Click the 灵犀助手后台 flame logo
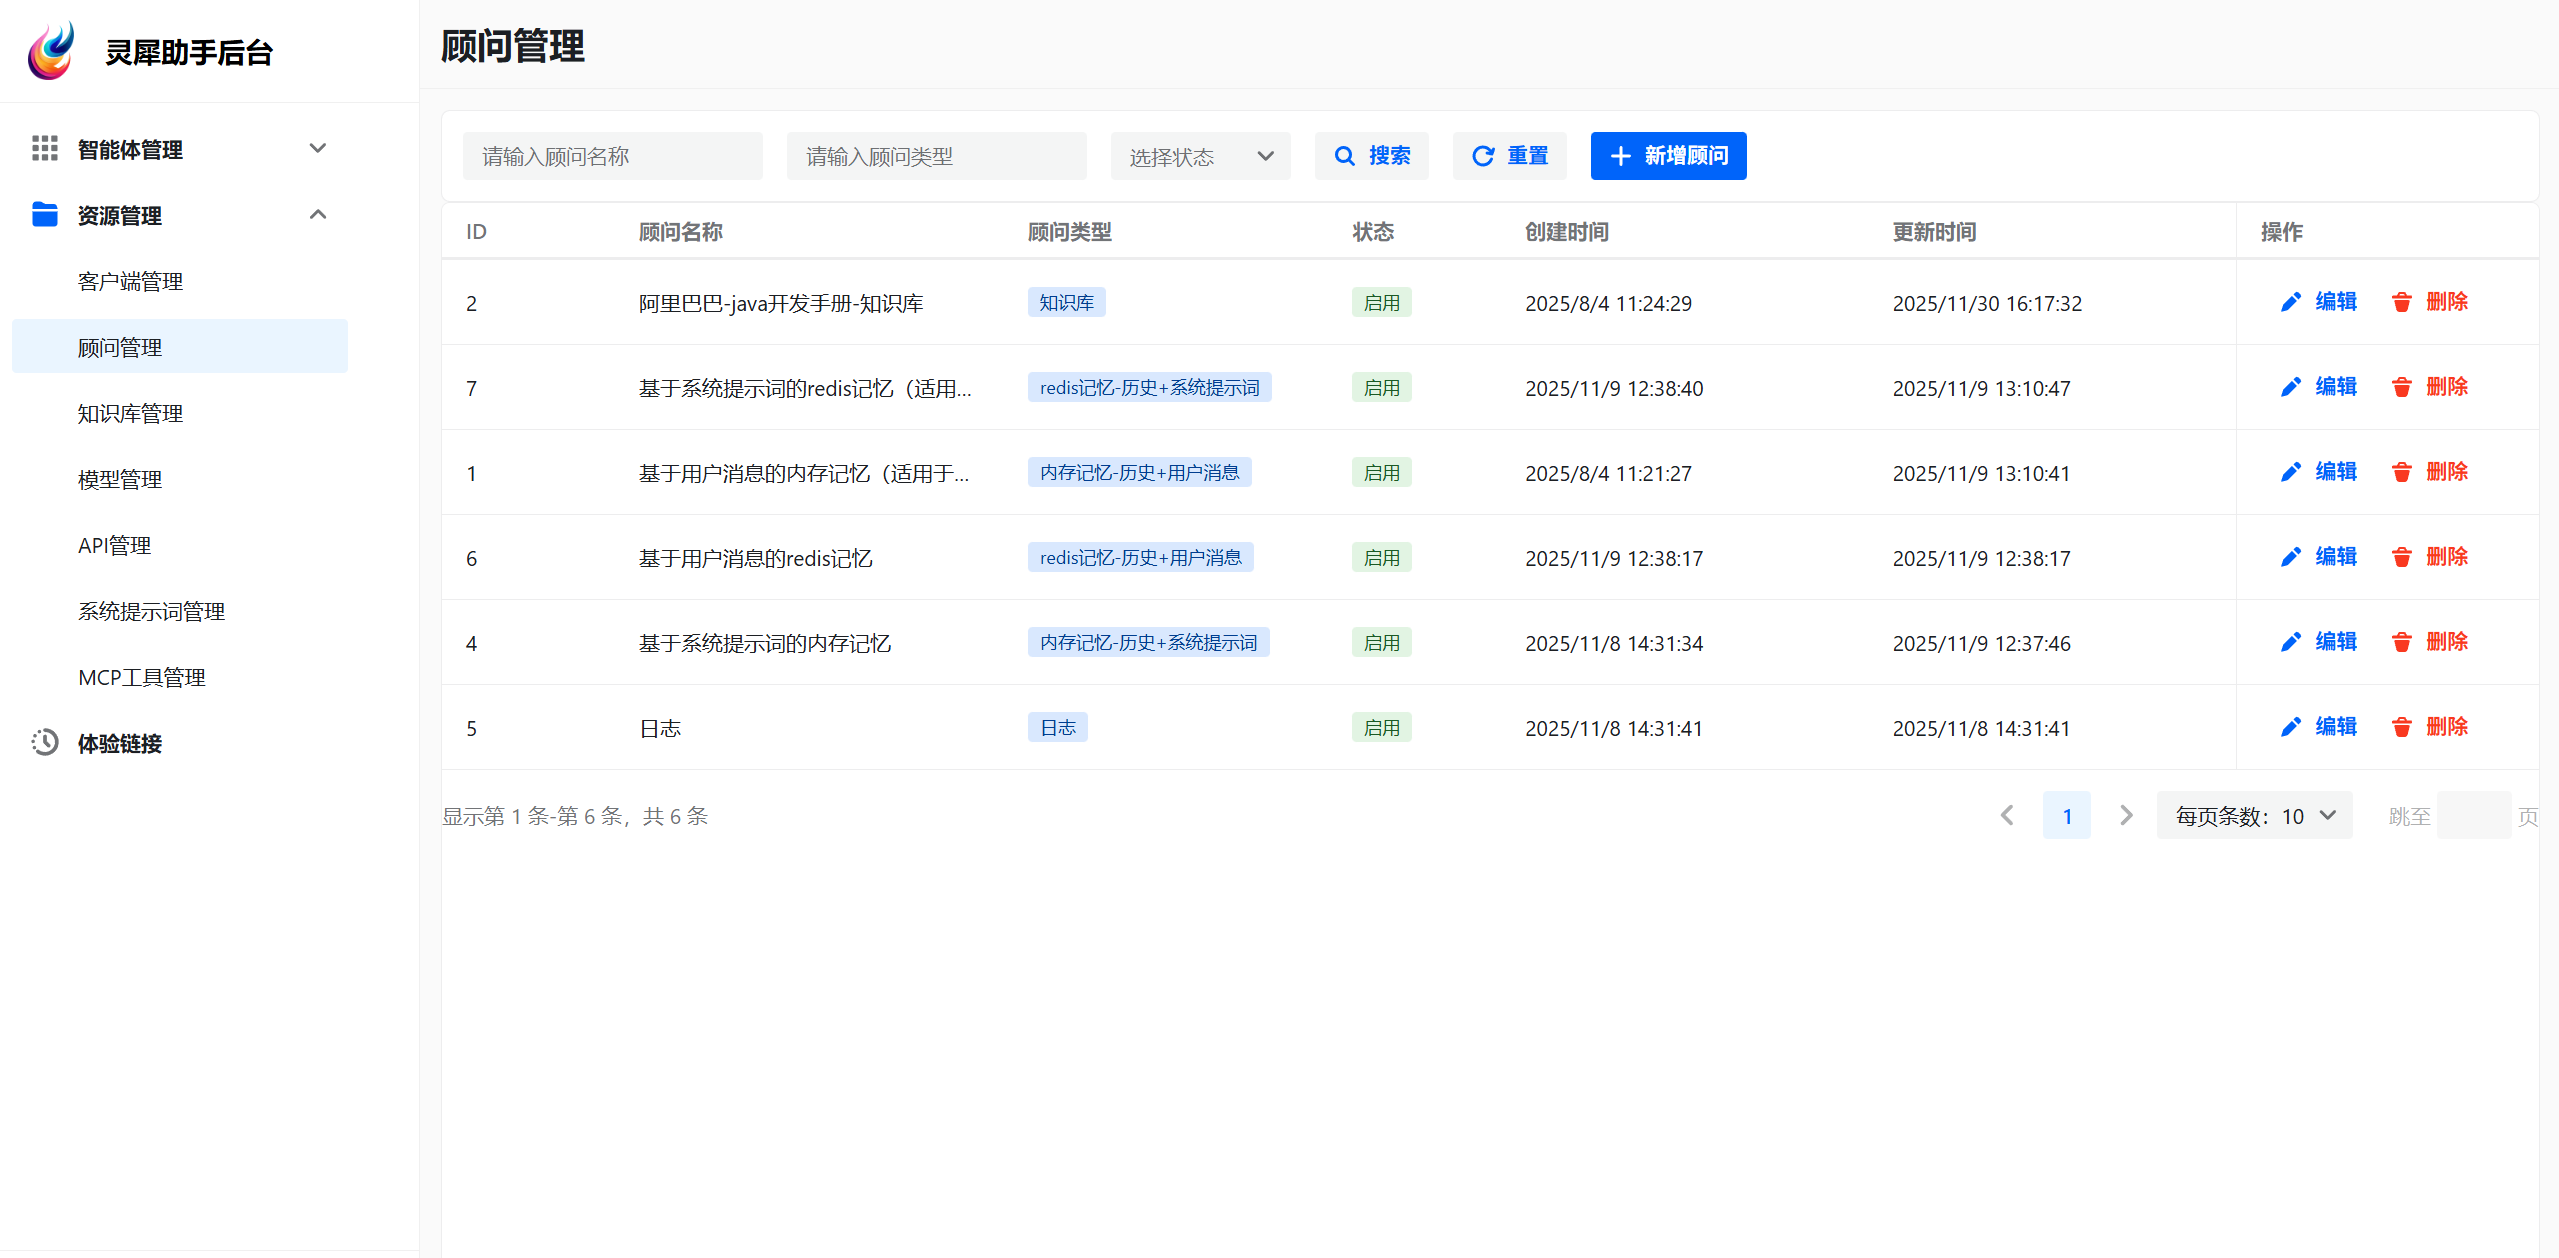 [51, 51]
